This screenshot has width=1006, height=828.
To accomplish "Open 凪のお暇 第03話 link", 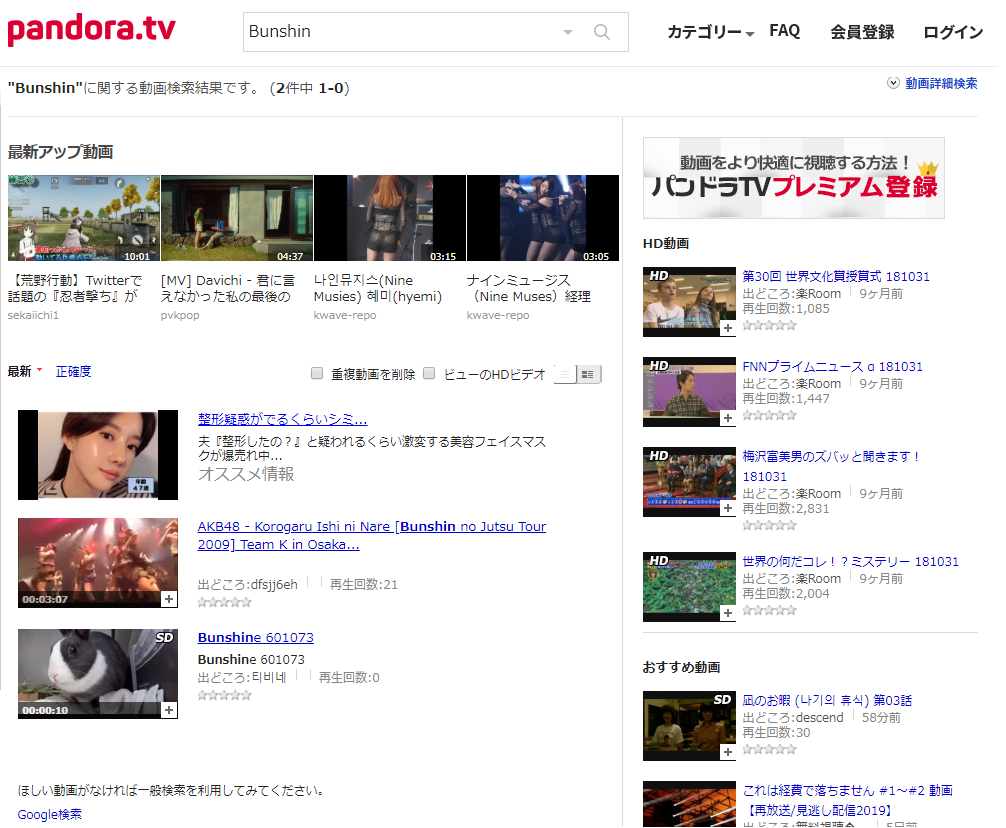I will click(827, 700).
